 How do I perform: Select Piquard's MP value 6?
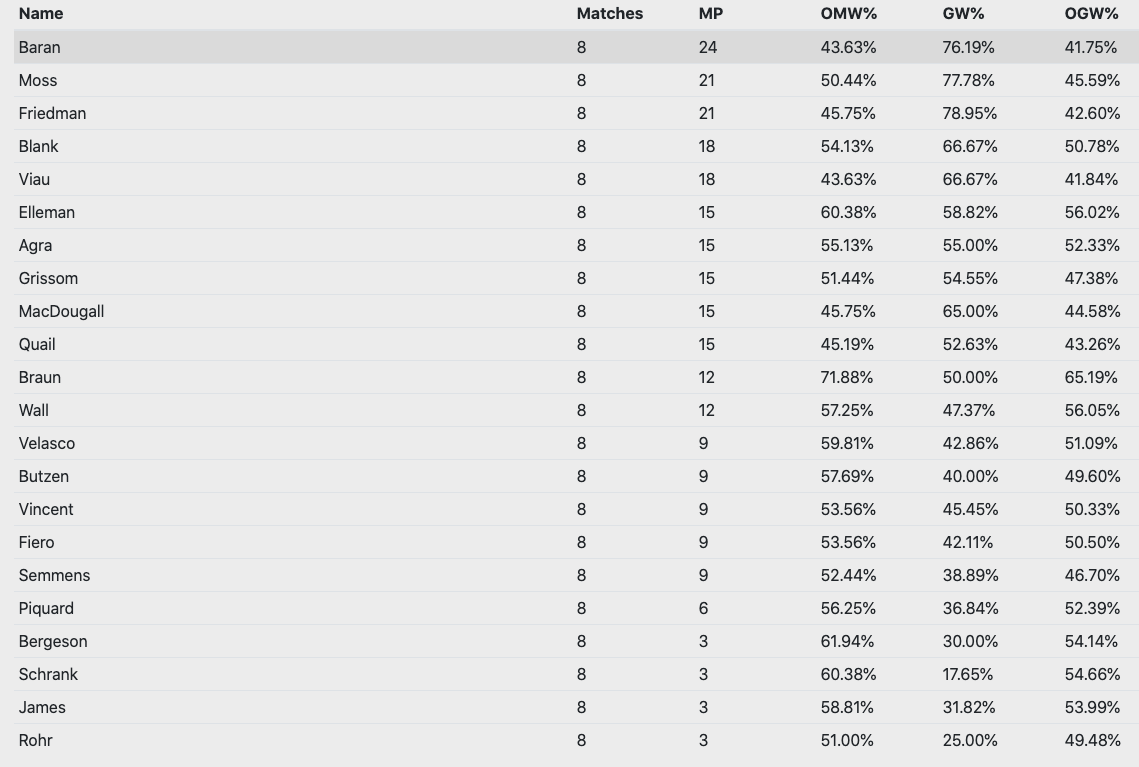(703, 609)
